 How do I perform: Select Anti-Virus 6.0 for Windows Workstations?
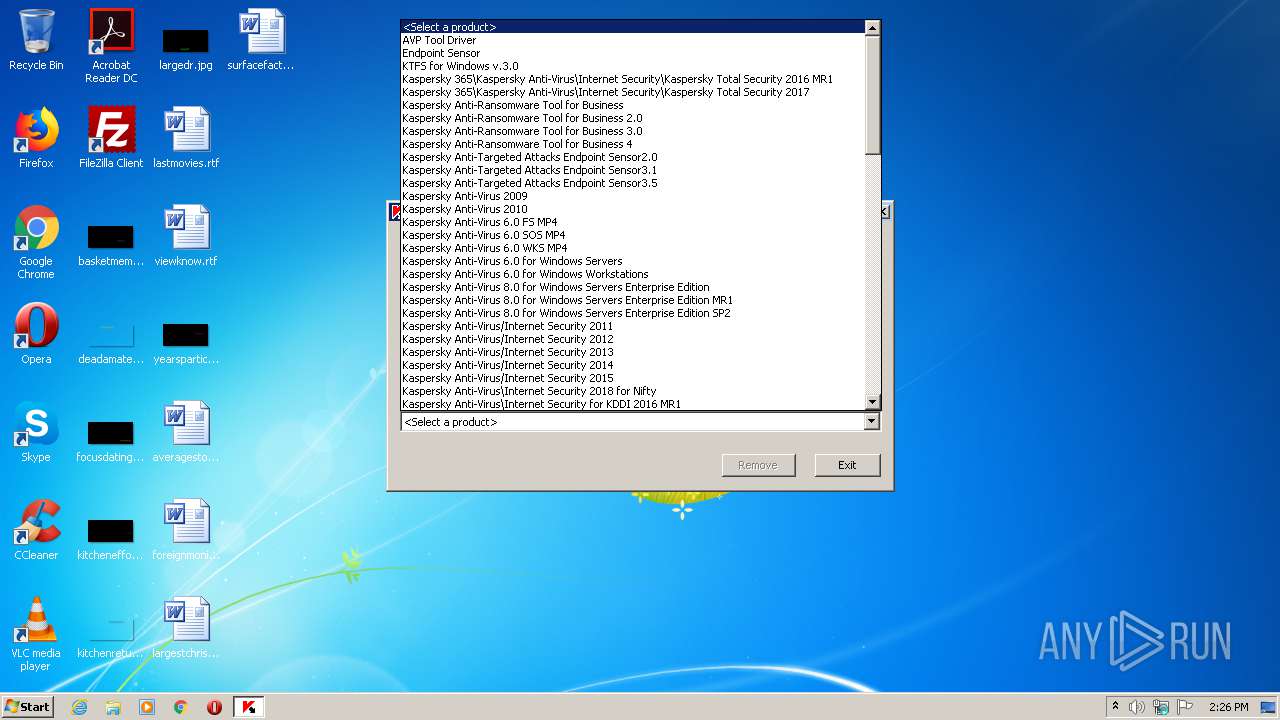632,274
